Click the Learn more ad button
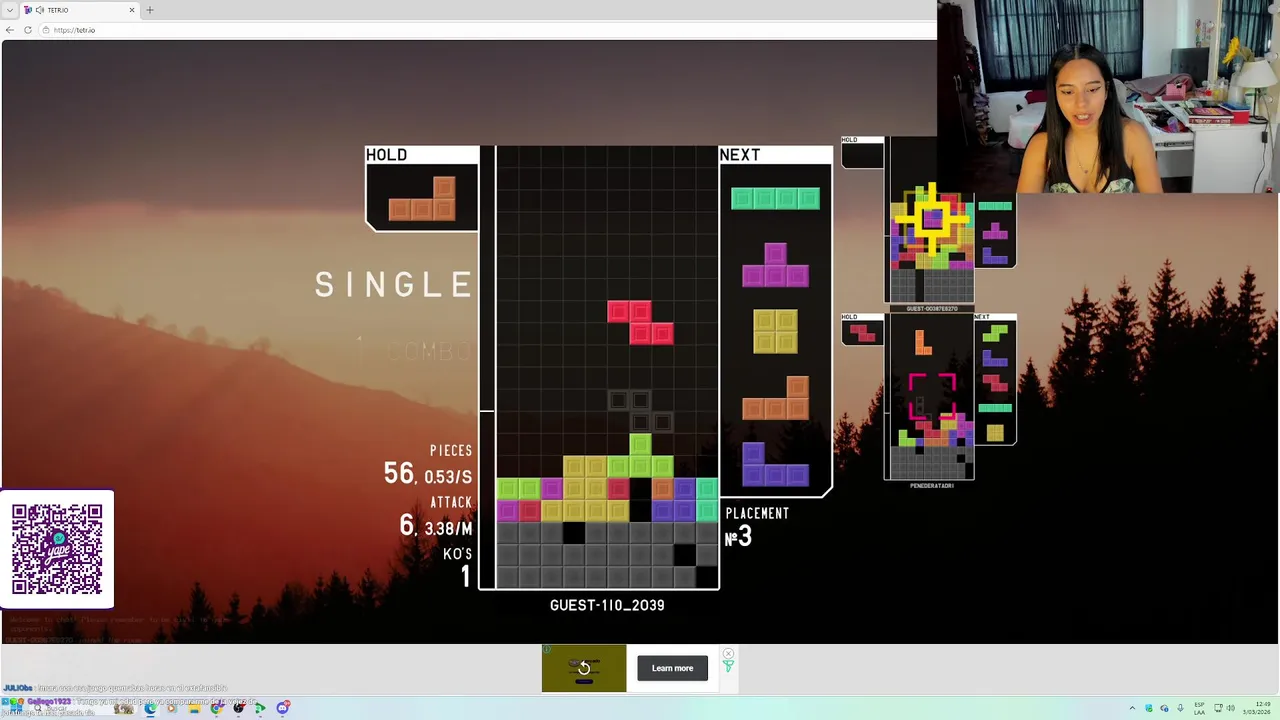 click(x=672, y=668)
